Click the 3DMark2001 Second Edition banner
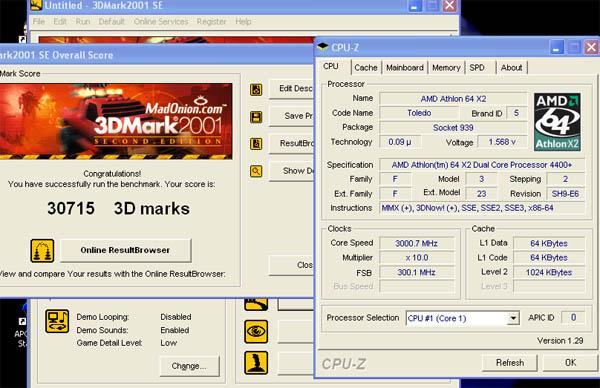The height and width of the screenshot is (388, 600). [116, 121]
